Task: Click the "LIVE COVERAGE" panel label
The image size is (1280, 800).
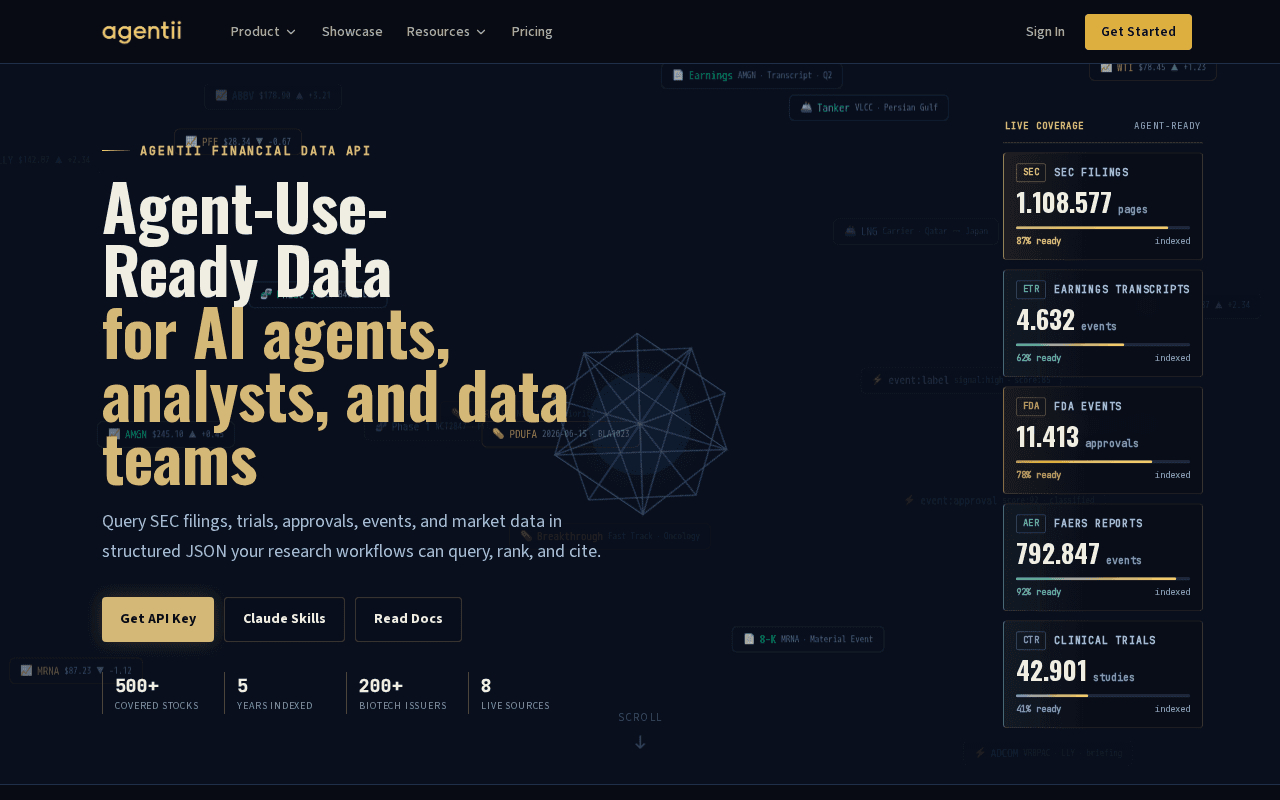Action: [1044, 126]
